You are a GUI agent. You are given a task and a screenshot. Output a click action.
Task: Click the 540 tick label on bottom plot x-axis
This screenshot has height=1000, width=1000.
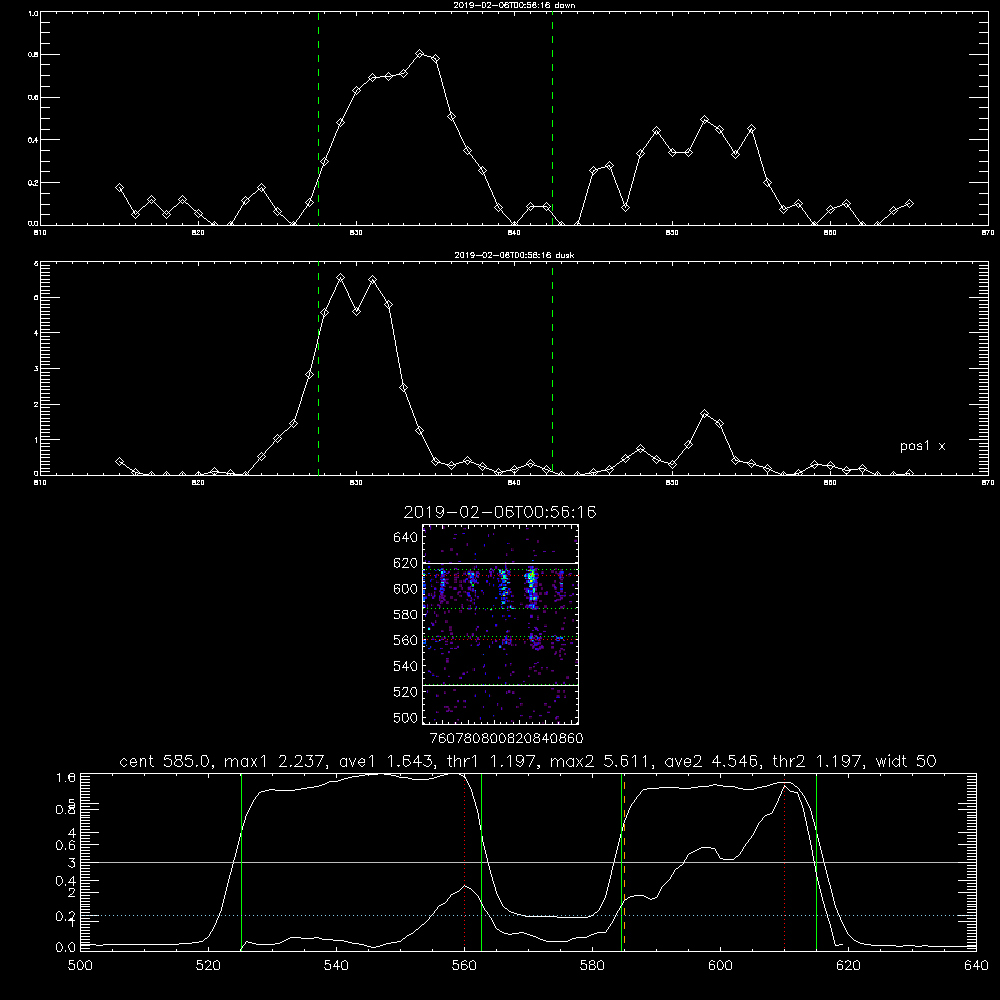coord(336,966)
